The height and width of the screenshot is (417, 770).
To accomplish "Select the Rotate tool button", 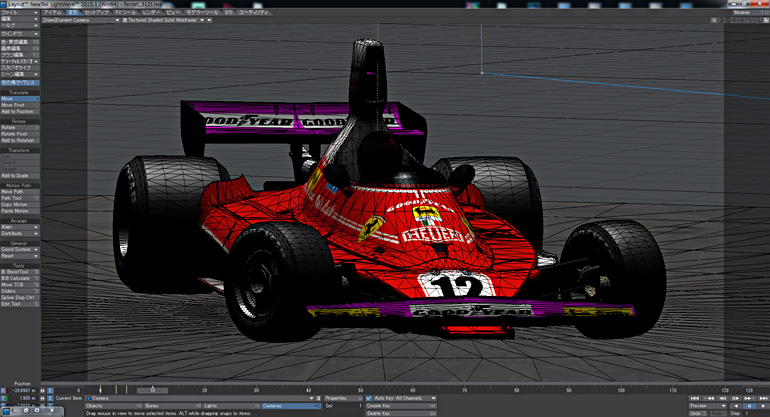I will (x=20, y=128).
